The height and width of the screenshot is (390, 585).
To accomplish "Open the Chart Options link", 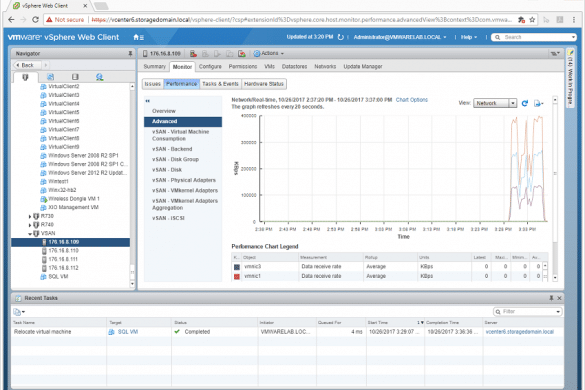I will [412, 100].
